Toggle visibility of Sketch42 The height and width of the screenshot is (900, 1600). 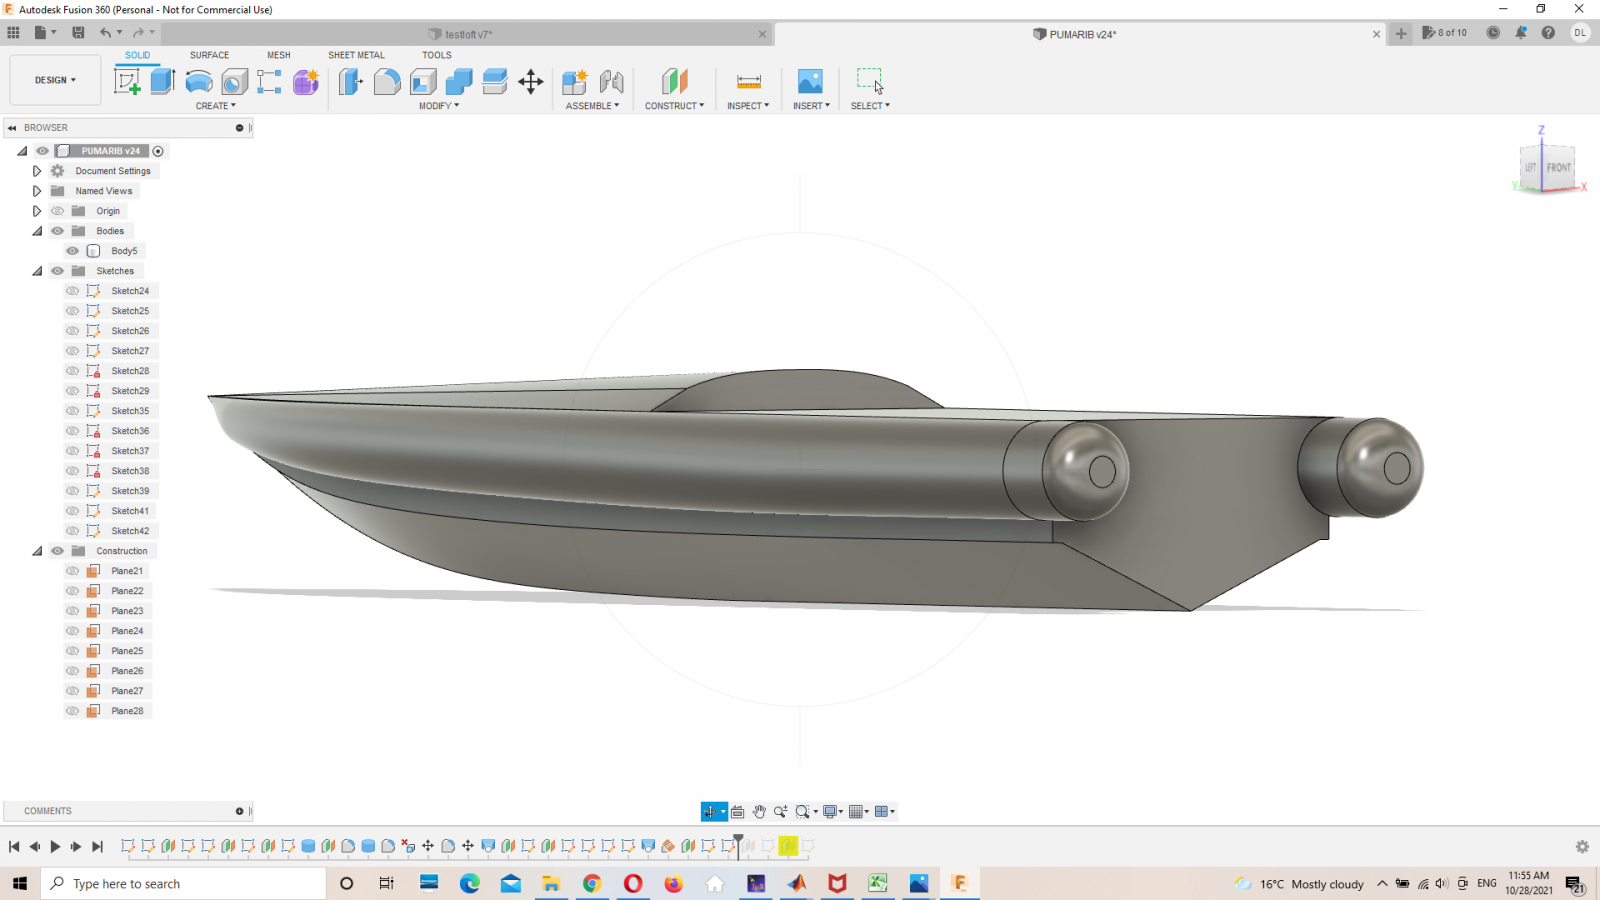[73, 531]
